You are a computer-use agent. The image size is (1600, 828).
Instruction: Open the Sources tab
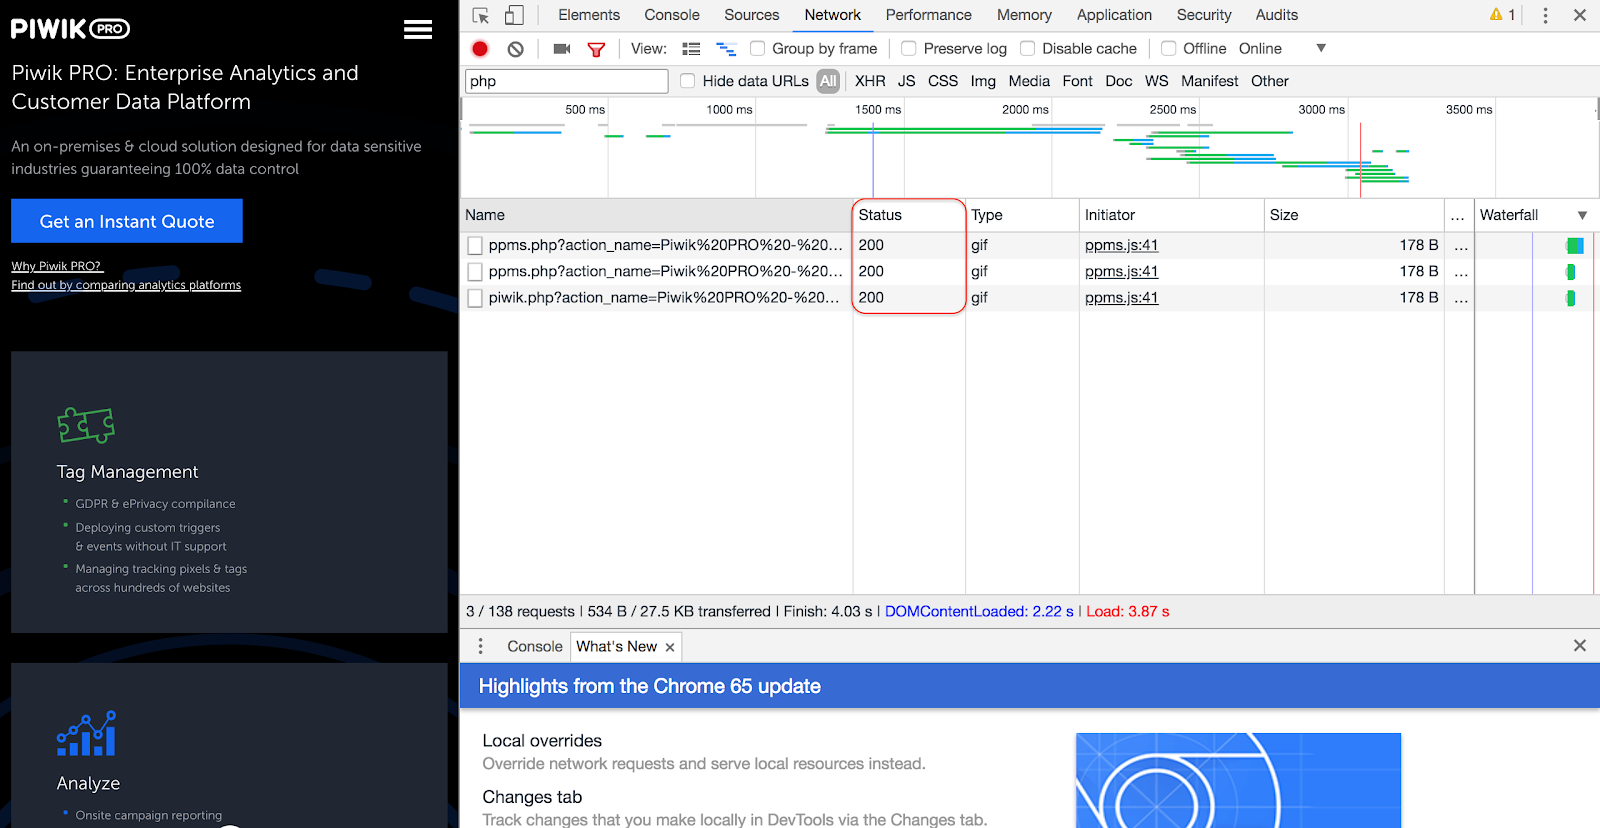752,15
